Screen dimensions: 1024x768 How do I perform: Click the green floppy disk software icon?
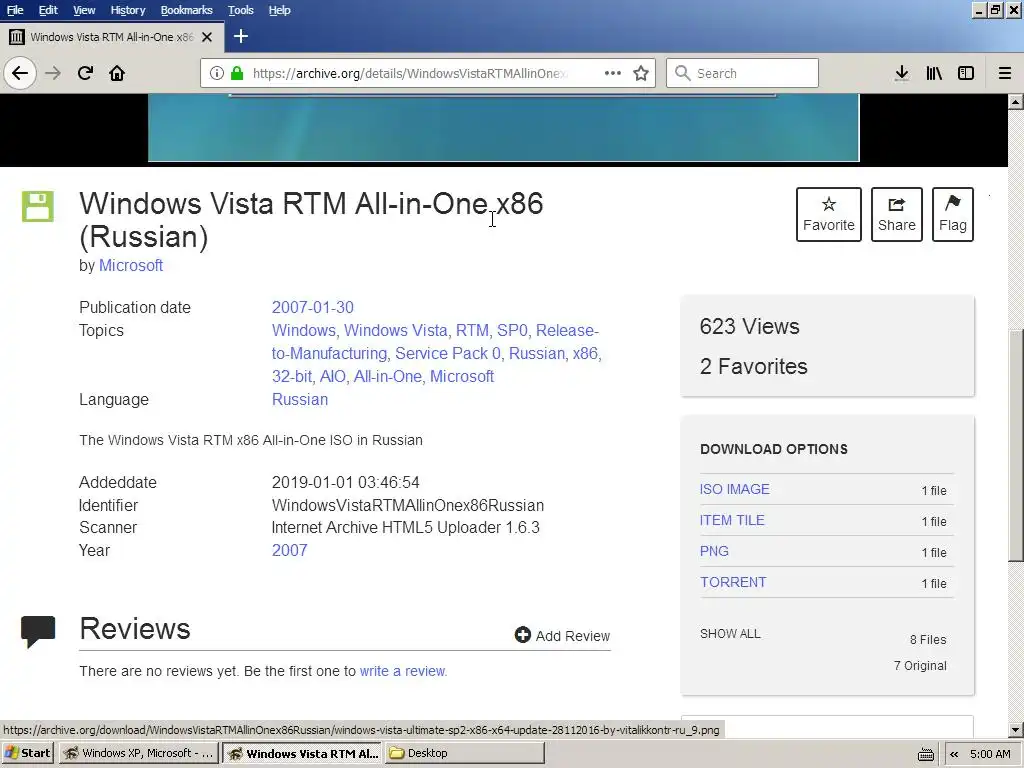pyautogui.click(x=38, y=206)
